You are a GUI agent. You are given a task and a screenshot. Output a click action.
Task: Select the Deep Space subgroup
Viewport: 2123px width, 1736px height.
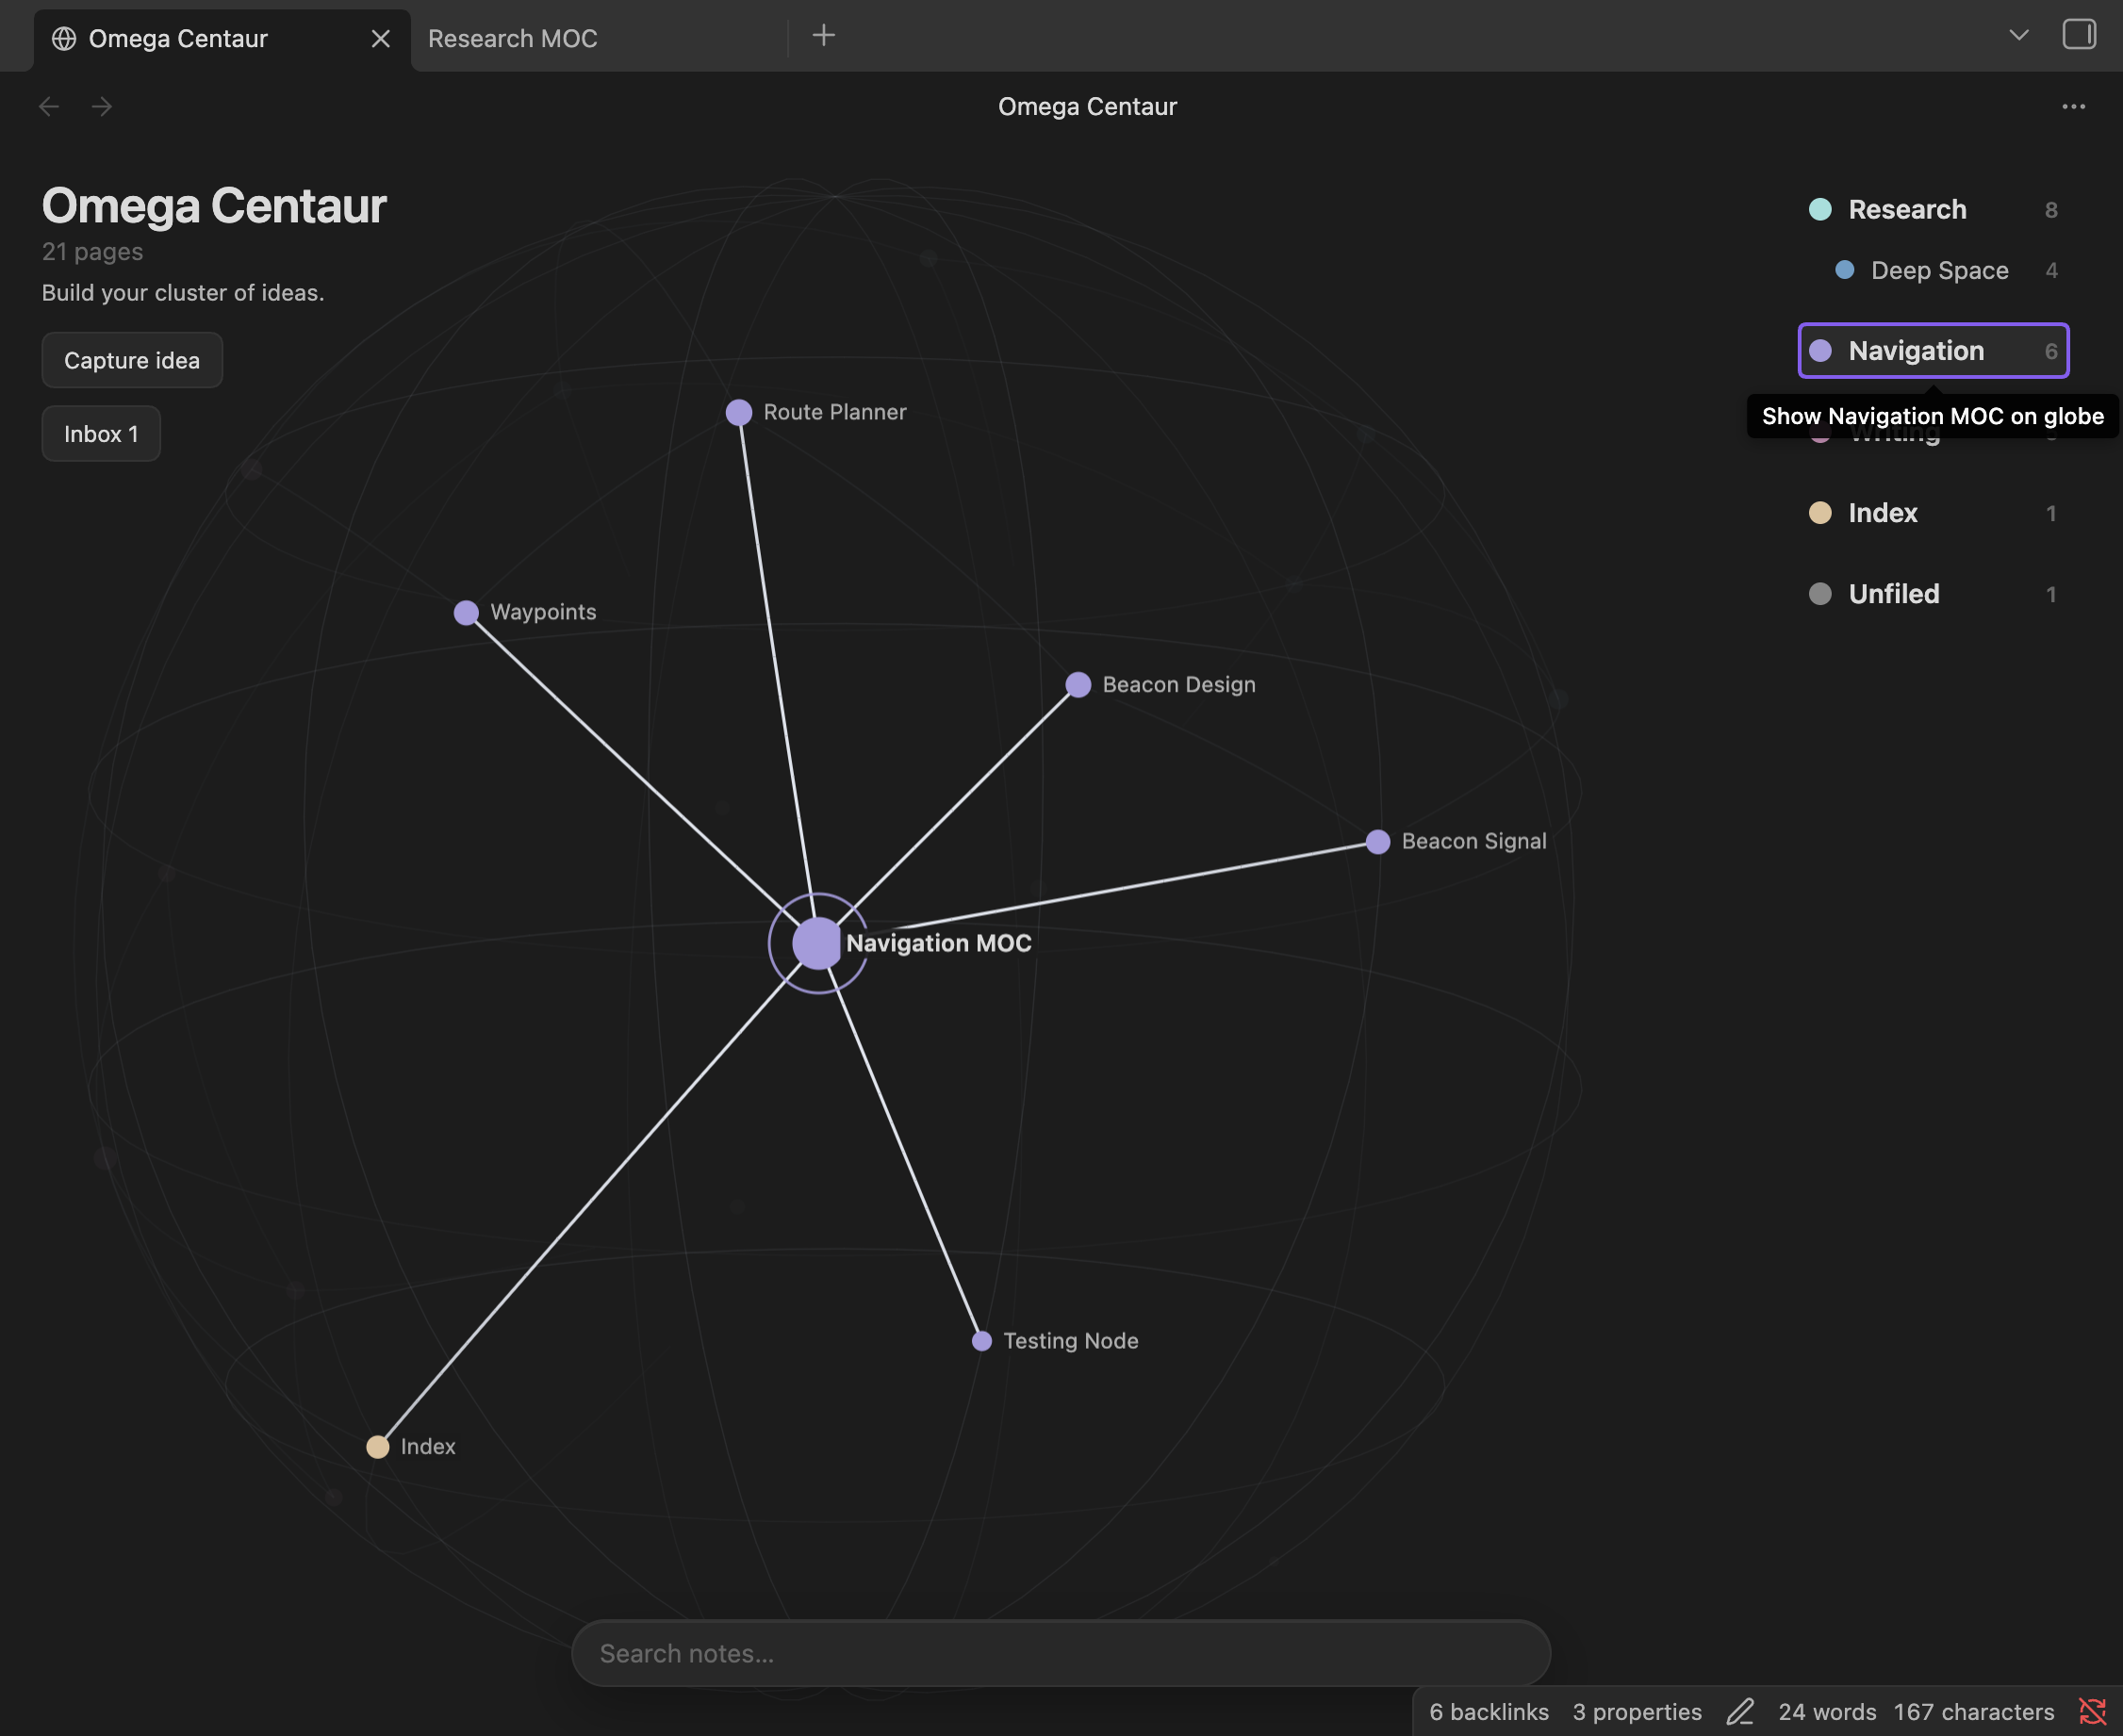1946,270
